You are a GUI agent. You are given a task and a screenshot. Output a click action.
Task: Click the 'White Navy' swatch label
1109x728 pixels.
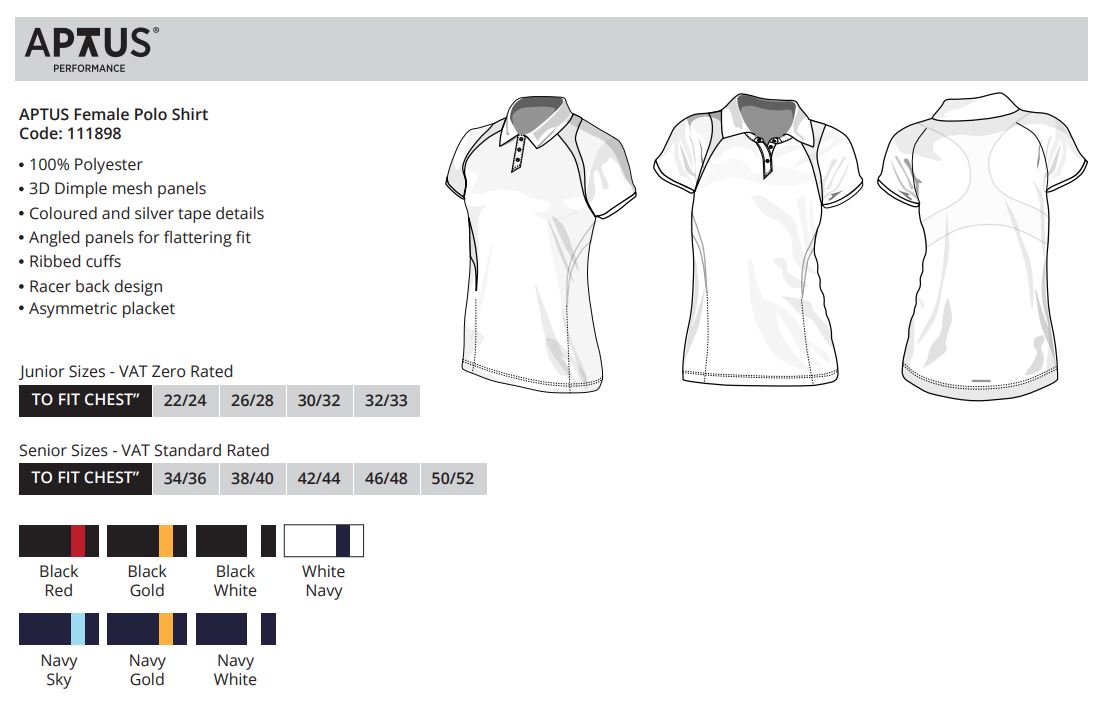324,581
